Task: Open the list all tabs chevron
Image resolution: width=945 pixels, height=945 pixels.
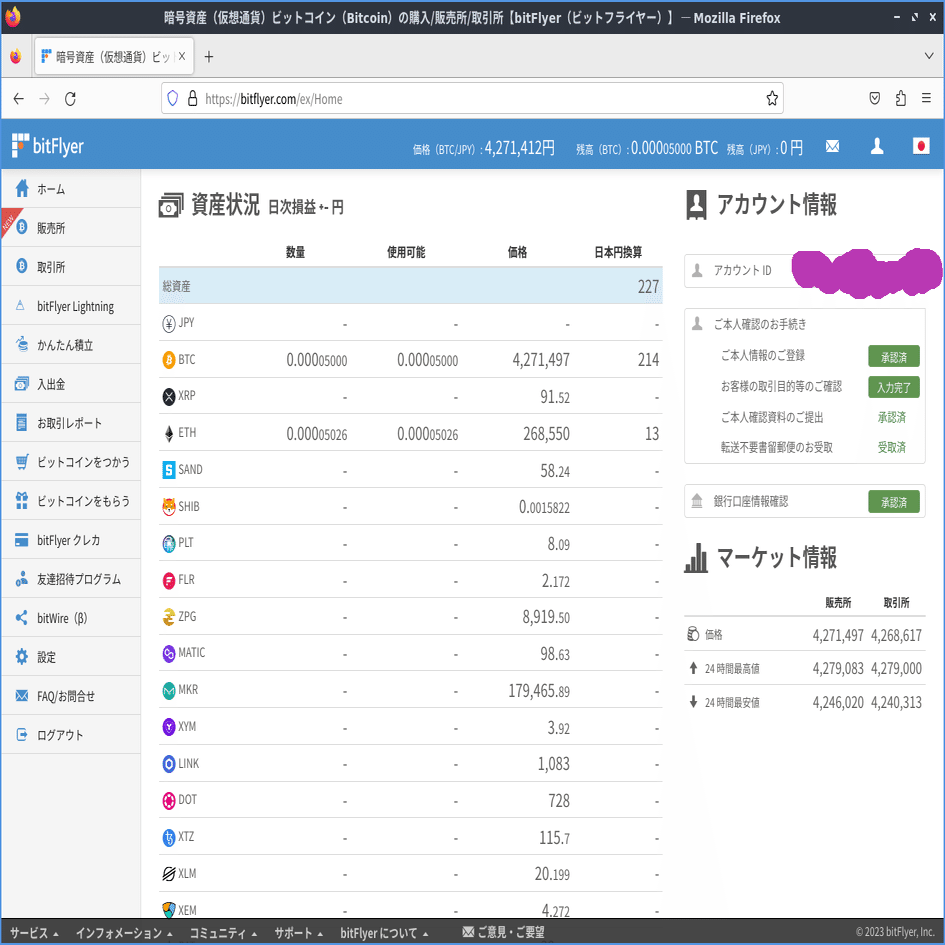Action: click(929, 56)
